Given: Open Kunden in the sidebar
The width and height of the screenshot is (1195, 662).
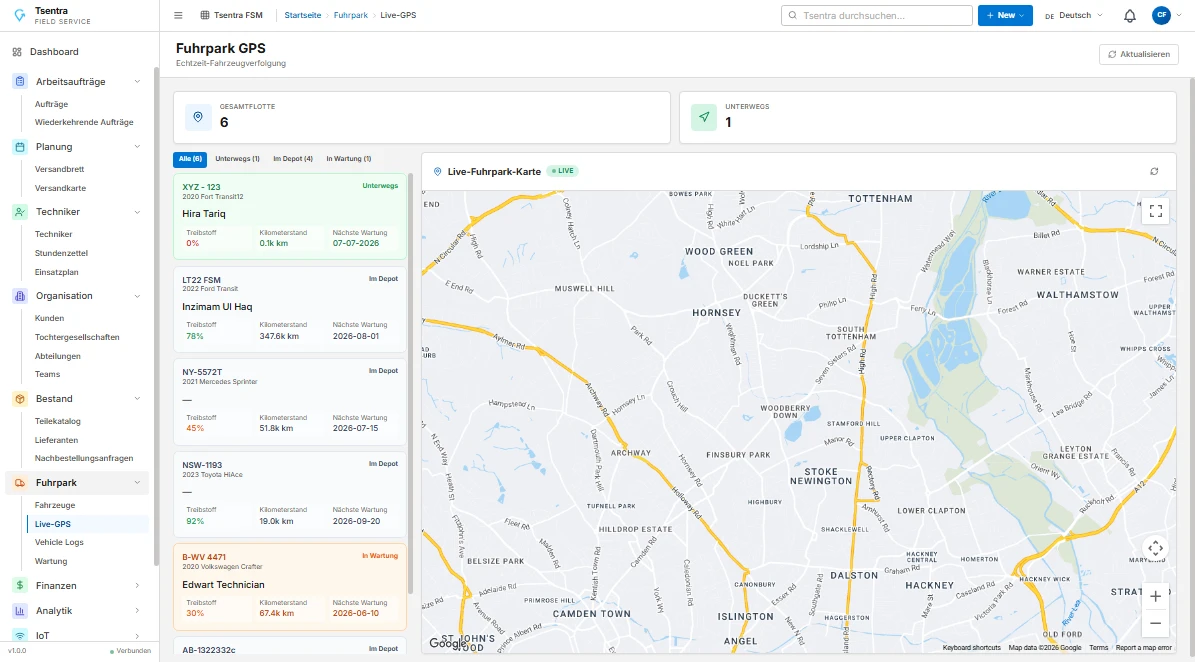Looking at the screenshot, I should pos(50,318).
